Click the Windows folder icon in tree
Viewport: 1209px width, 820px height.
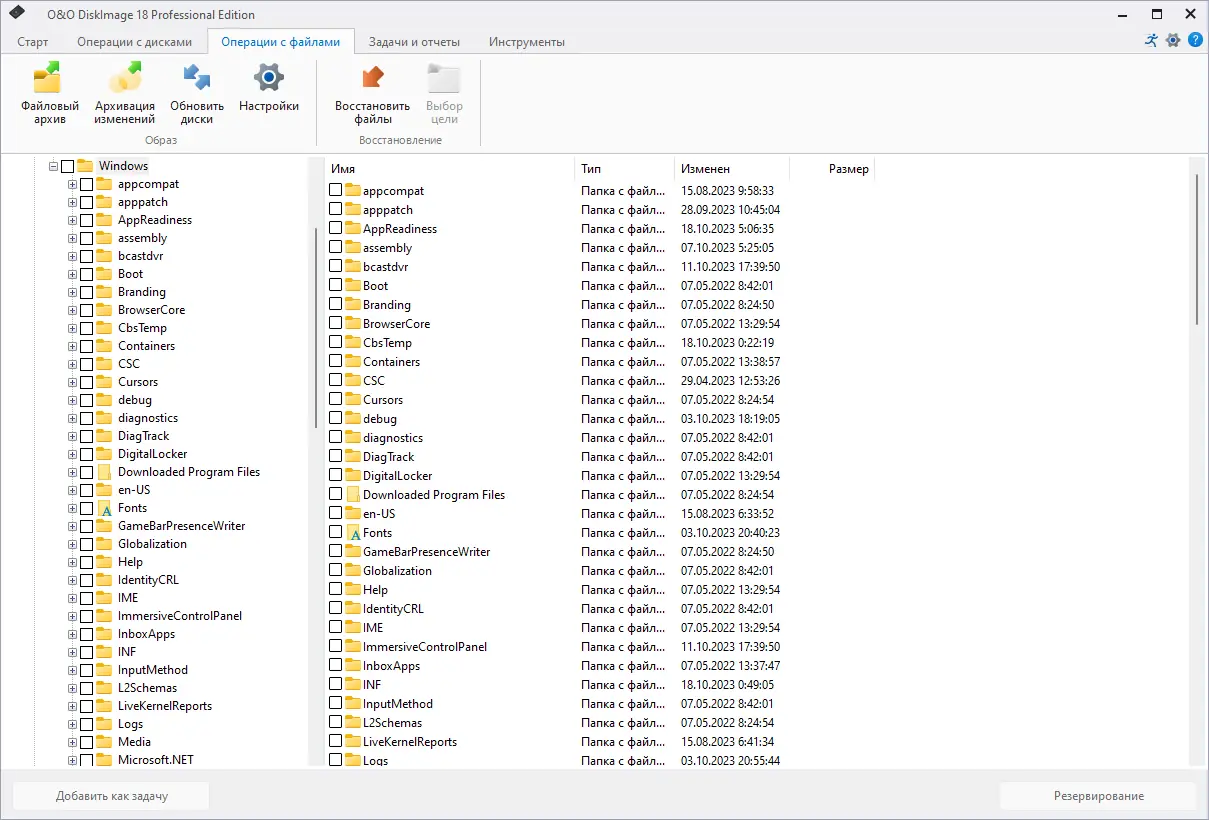(x=85, y=166)
